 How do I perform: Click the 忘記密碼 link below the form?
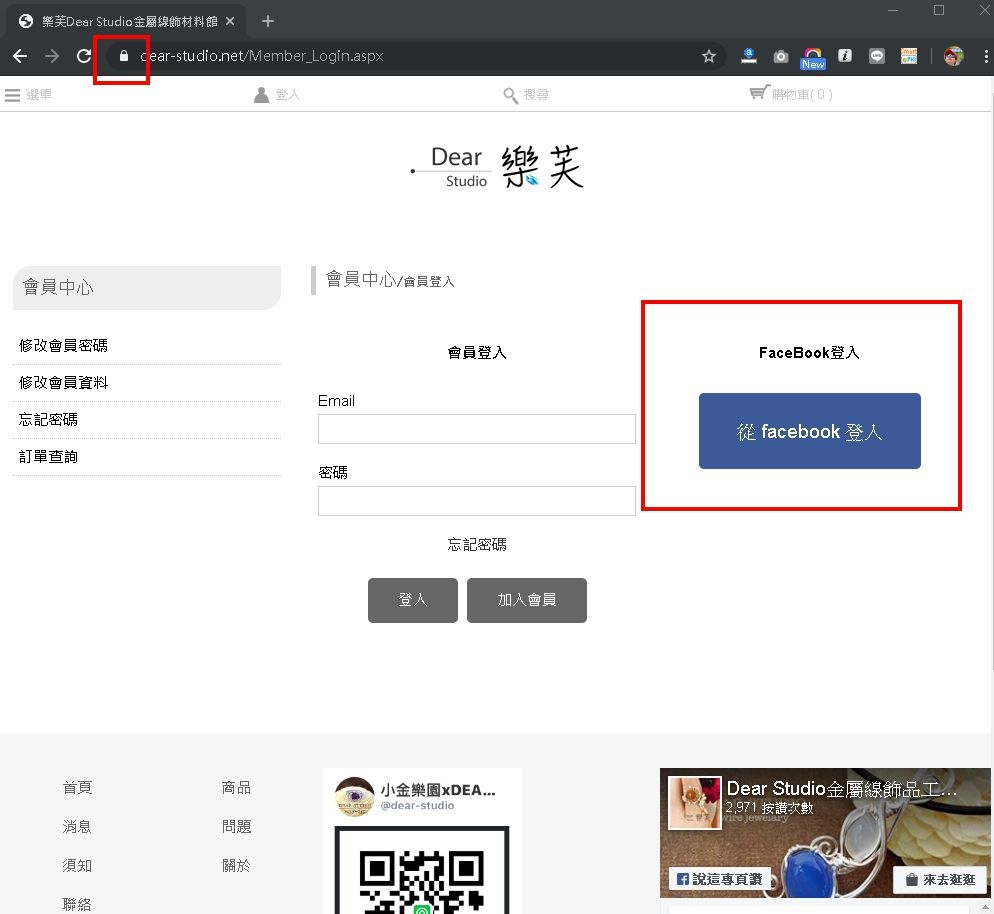476,544
